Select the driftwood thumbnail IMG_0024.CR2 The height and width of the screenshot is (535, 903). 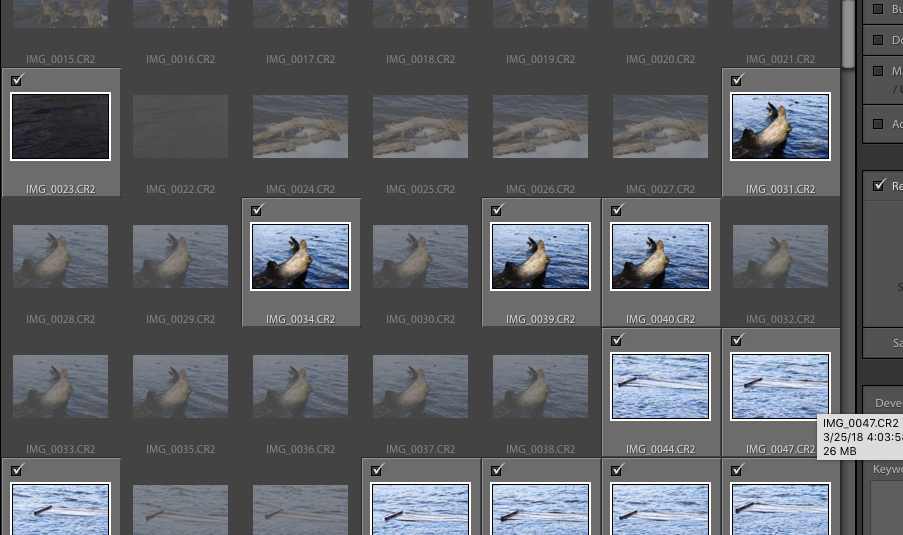point(300,126)
